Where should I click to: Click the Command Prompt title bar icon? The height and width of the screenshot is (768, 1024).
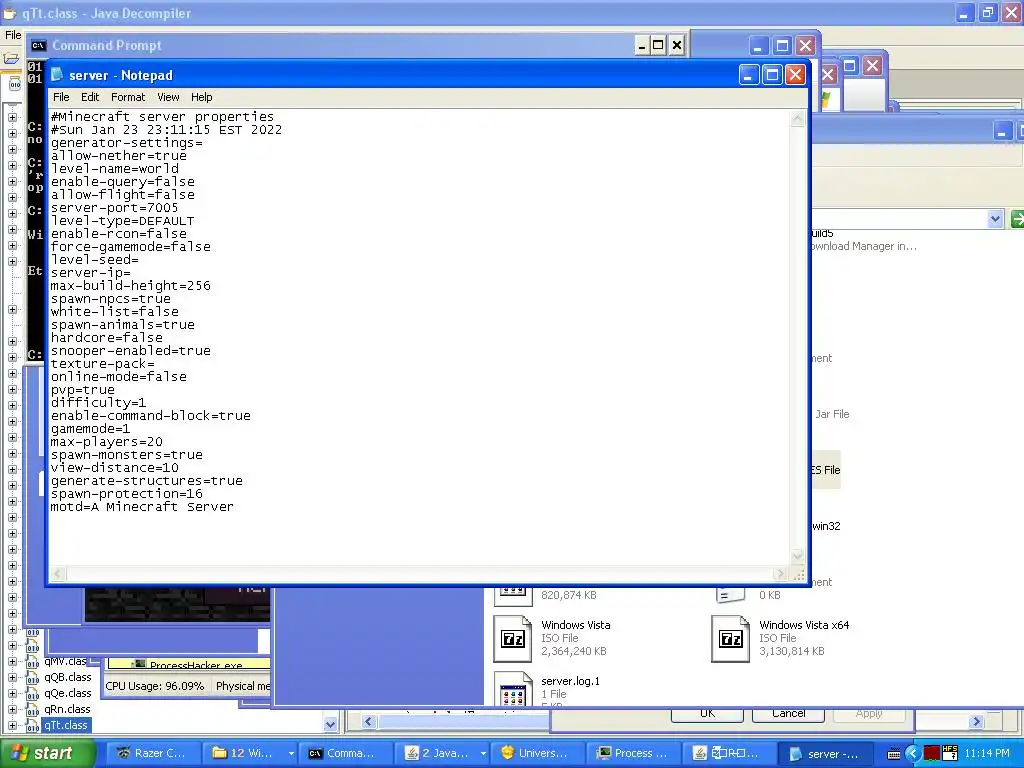[39, 45]
